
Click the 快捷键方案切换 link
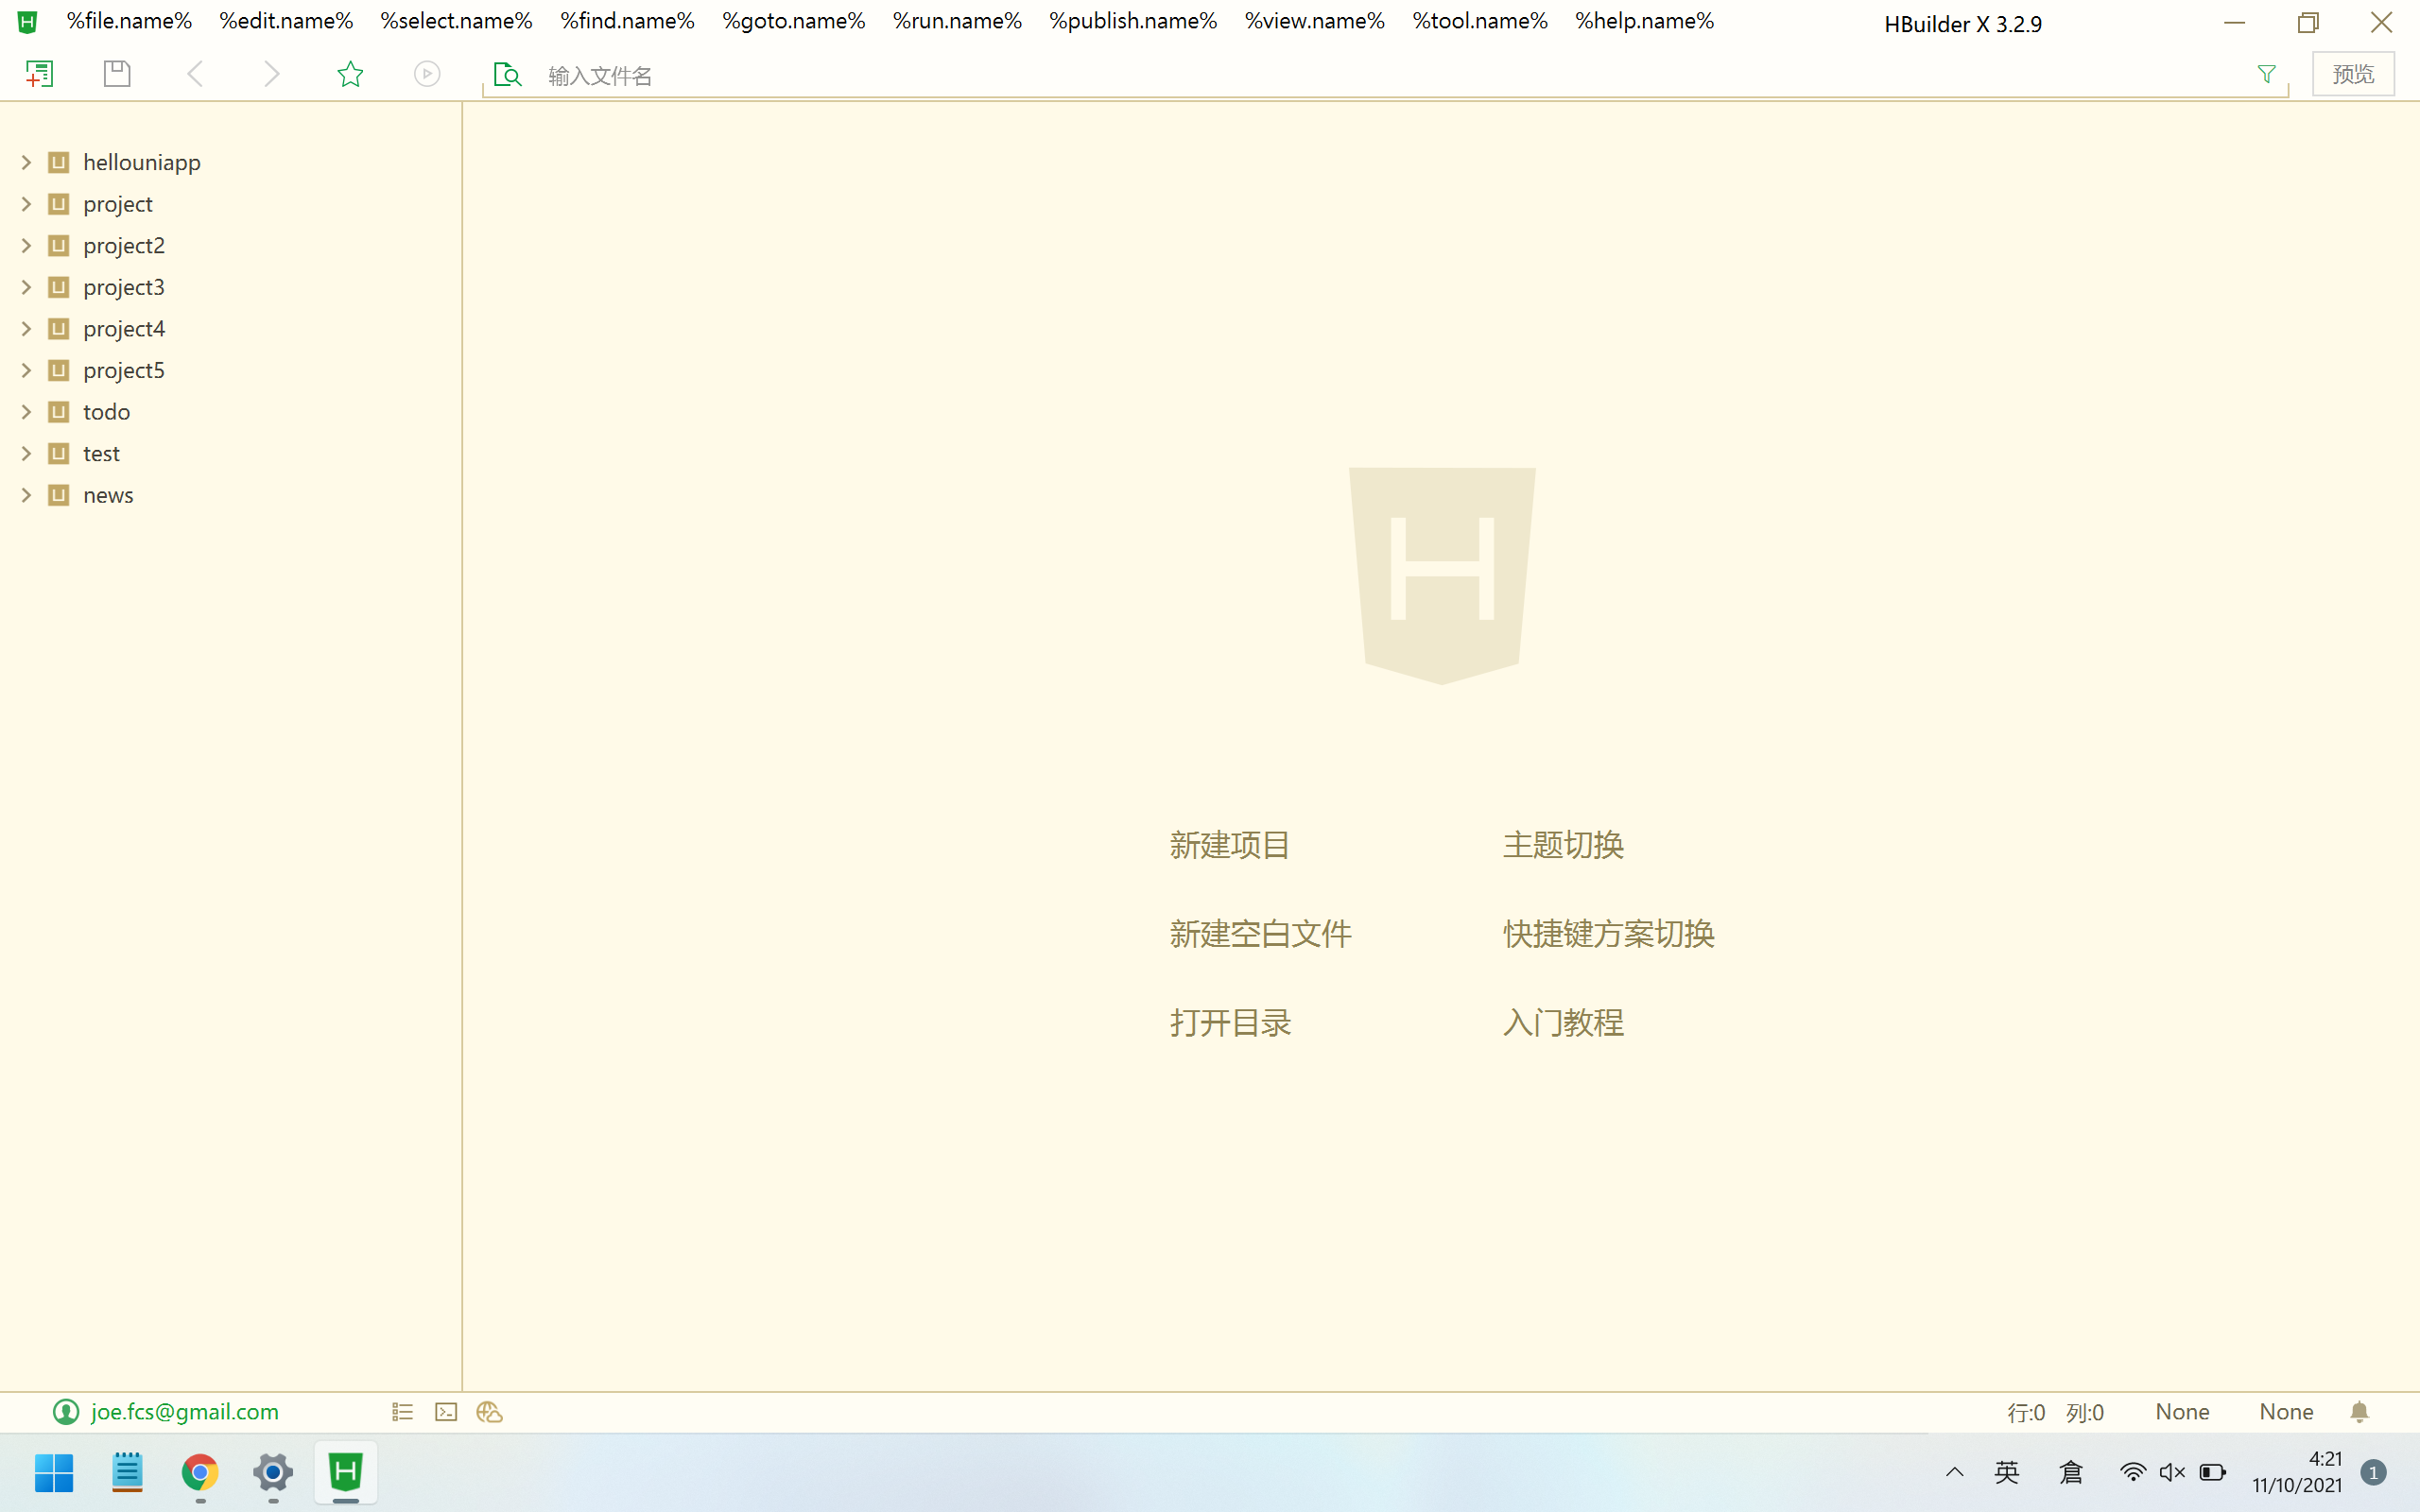click(x=1609, y=934)
